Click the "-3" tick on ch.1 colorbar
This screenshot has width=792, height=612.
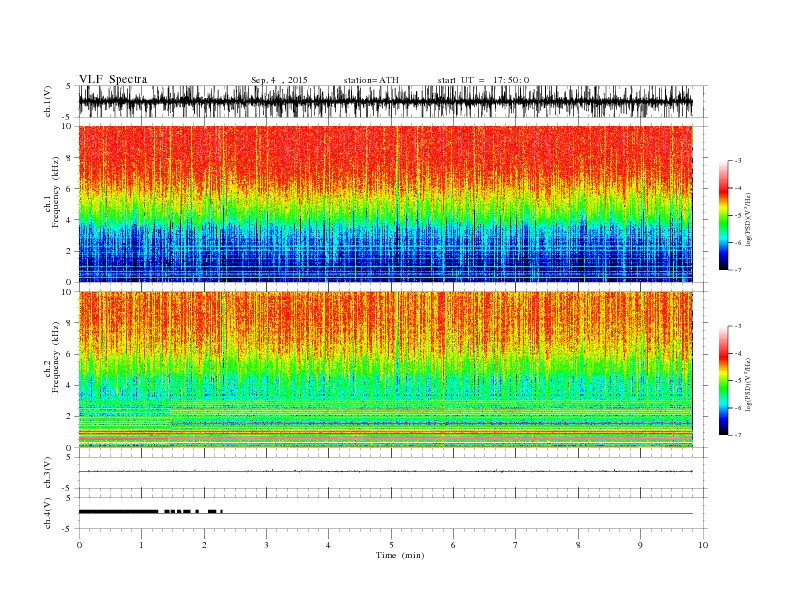[x=738, y=161]
